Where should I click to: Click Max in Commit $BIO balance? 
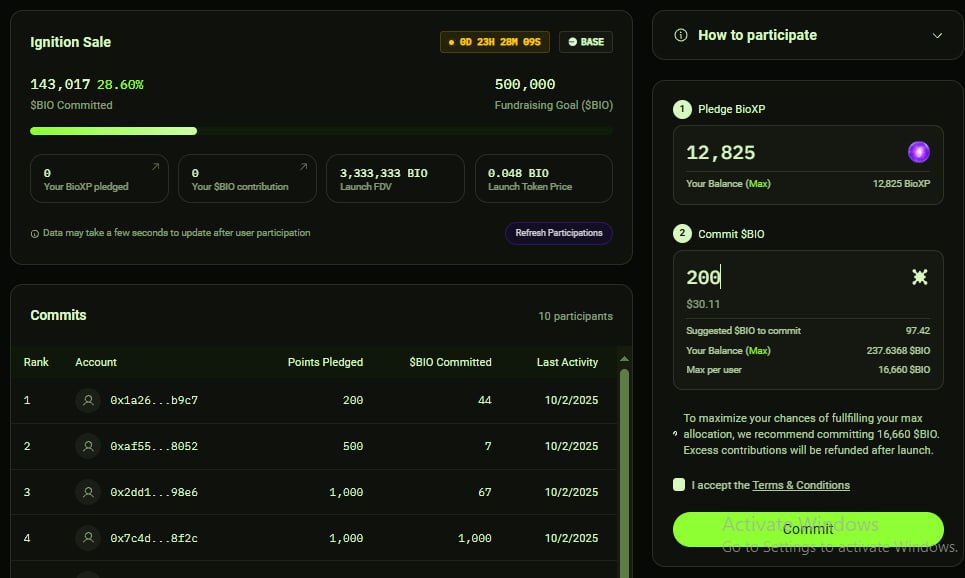click(x=758, y=350)
